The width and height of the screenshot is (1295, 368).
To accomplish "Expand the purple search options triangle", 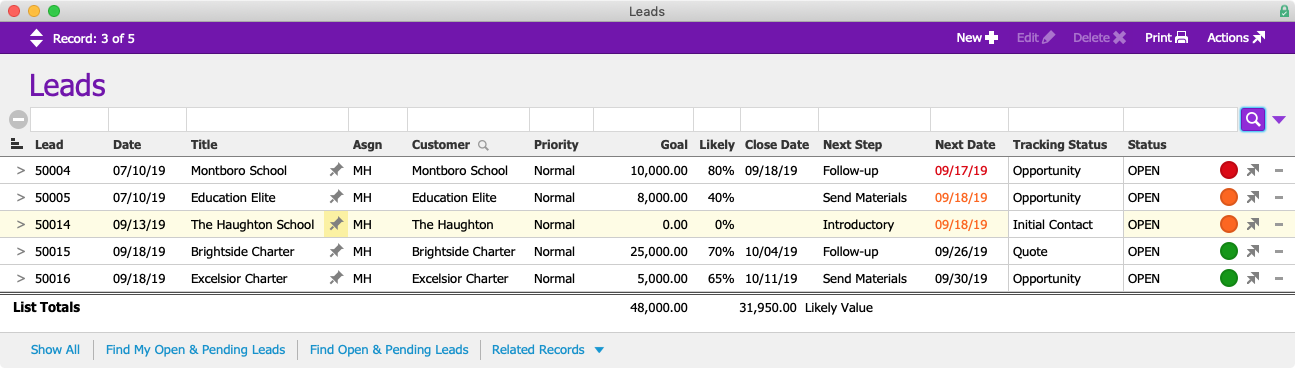I will click(x=1279, y=120).
